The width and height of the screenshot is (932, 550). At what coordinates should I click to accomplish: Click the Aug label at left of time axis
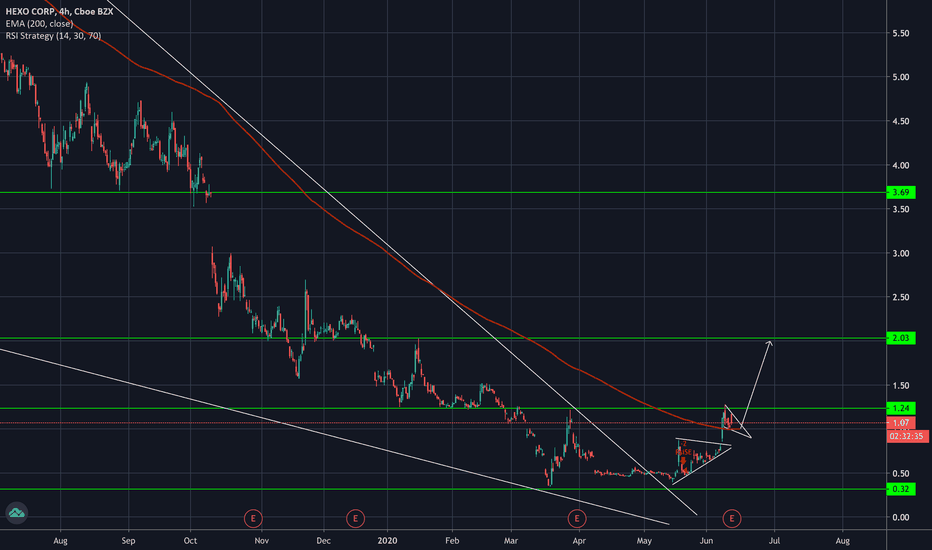(60, 540)
